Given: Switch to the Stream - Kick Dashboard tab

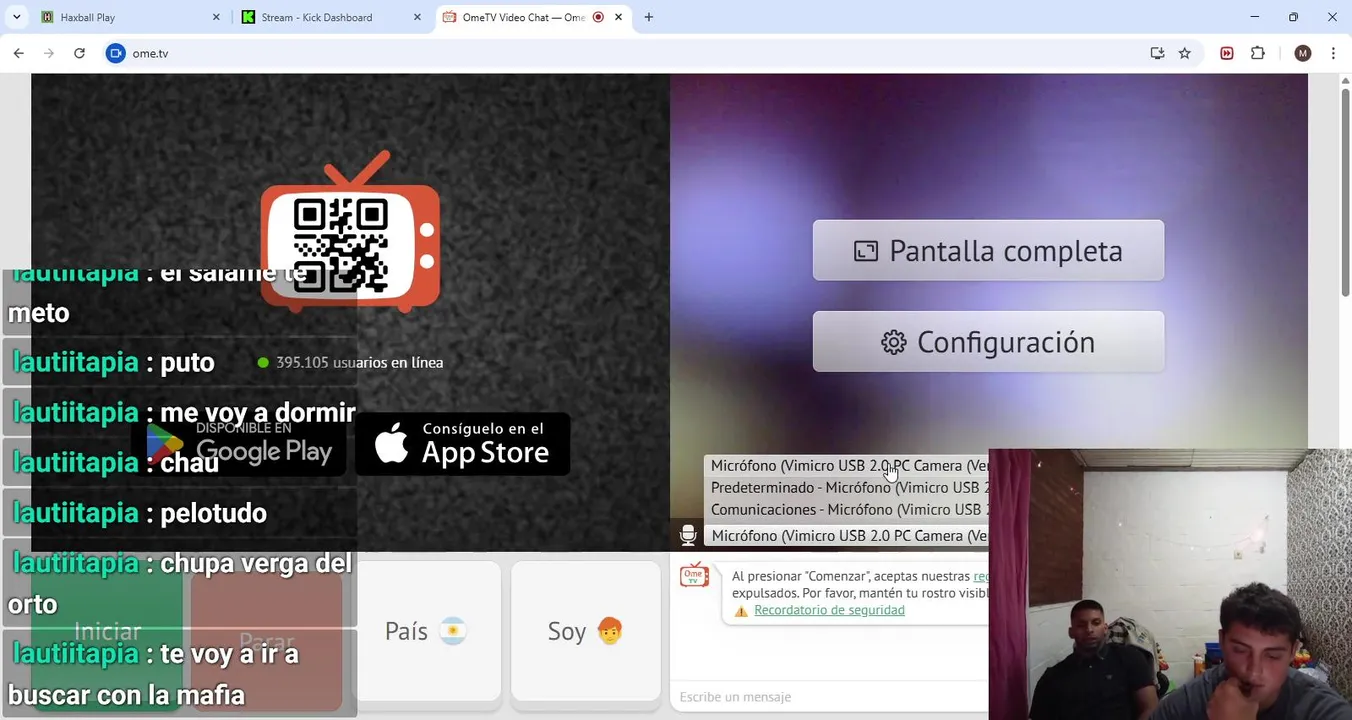Looking at the screenshot, I should coord(330,17).
